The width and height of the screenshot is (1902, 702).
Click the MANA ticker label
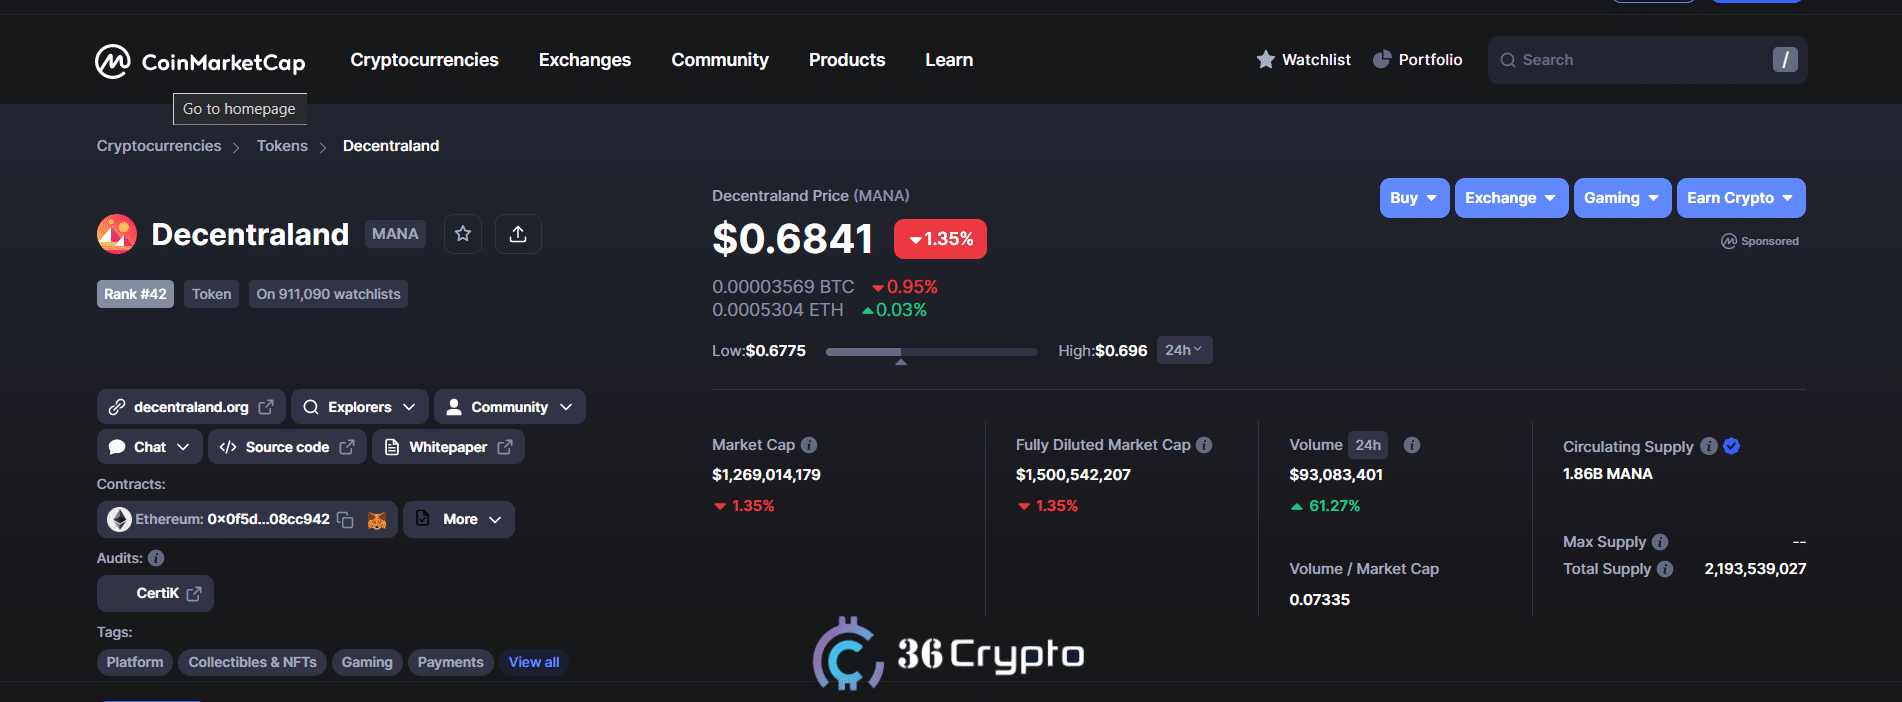click(x=395, y=234)
